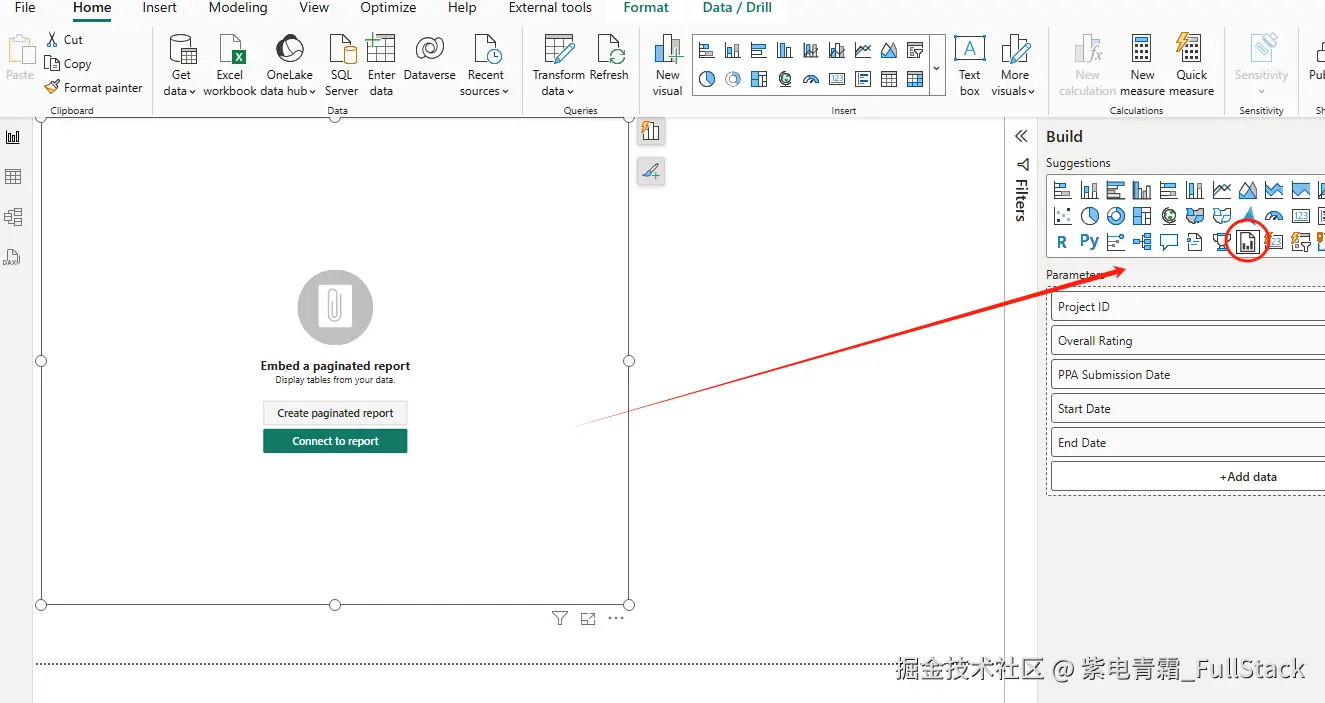Add the Smart narrative visual
This screenshot has height=703, width=1325.
pyautogui.click(x=1195, y=241)
